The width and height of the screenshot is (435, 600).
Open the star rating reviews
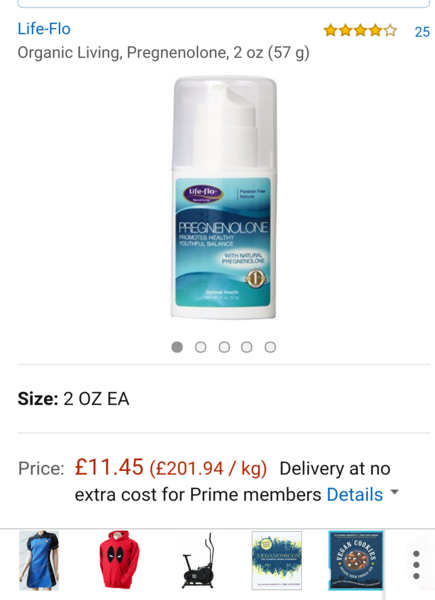tap(360, 30)
